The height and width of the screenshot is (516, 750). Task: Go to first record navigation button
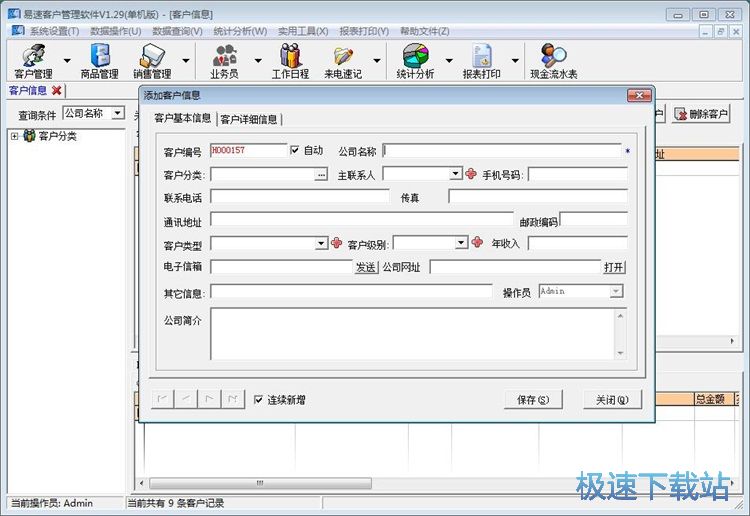pos(163,399)
